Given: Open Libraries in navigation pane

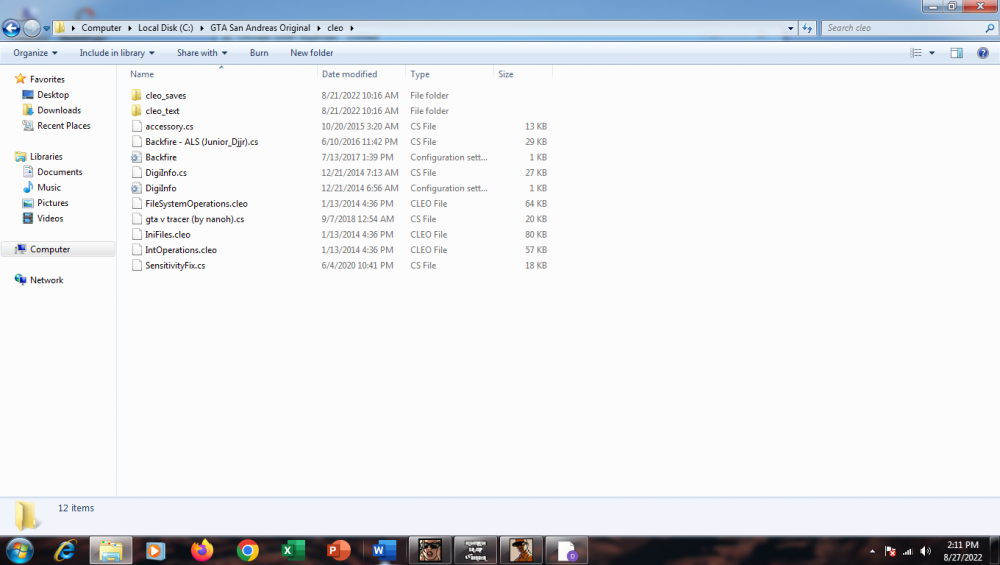Looking at the screenshot, I should tap(46, 156).
